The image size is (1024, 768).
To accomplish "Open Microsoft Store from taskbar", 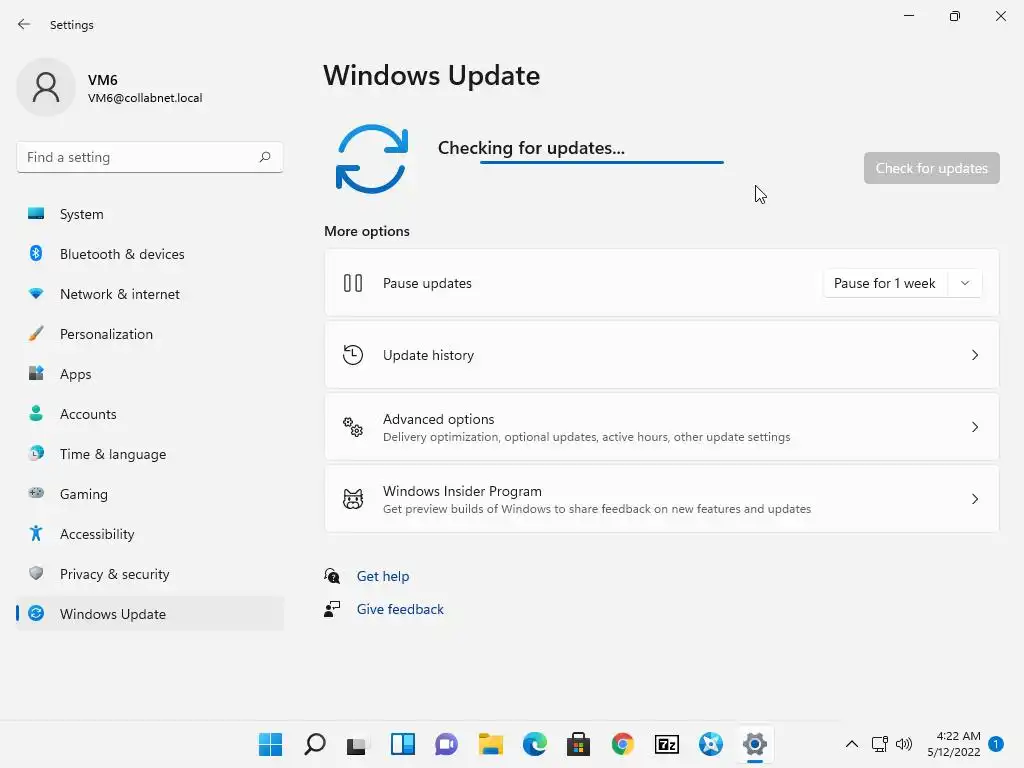I will [x=578, y=744].
